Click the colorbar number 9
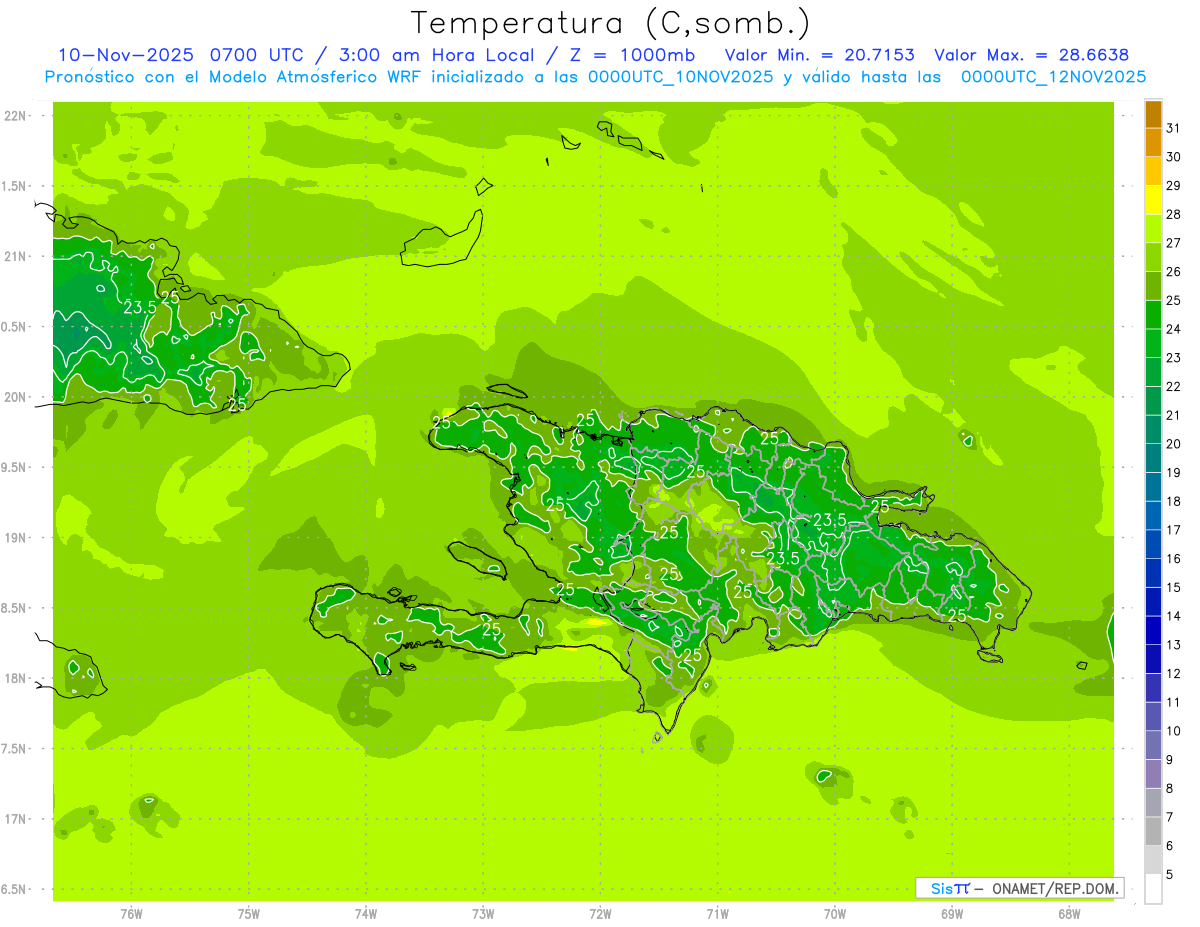 [x=1169, y=760]
